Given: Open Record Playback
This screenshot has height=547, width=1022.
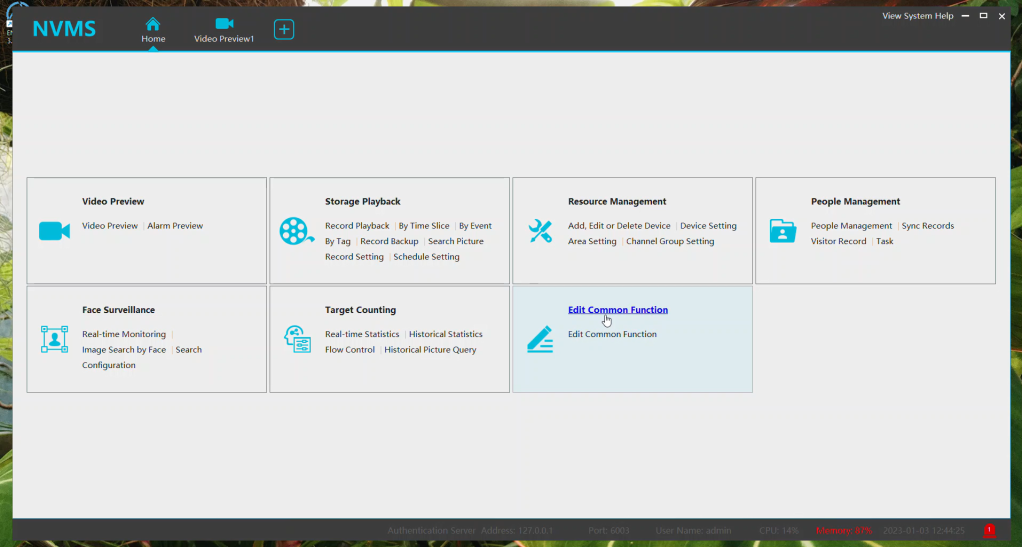Looking at the screenshot, I should [357, 226].
